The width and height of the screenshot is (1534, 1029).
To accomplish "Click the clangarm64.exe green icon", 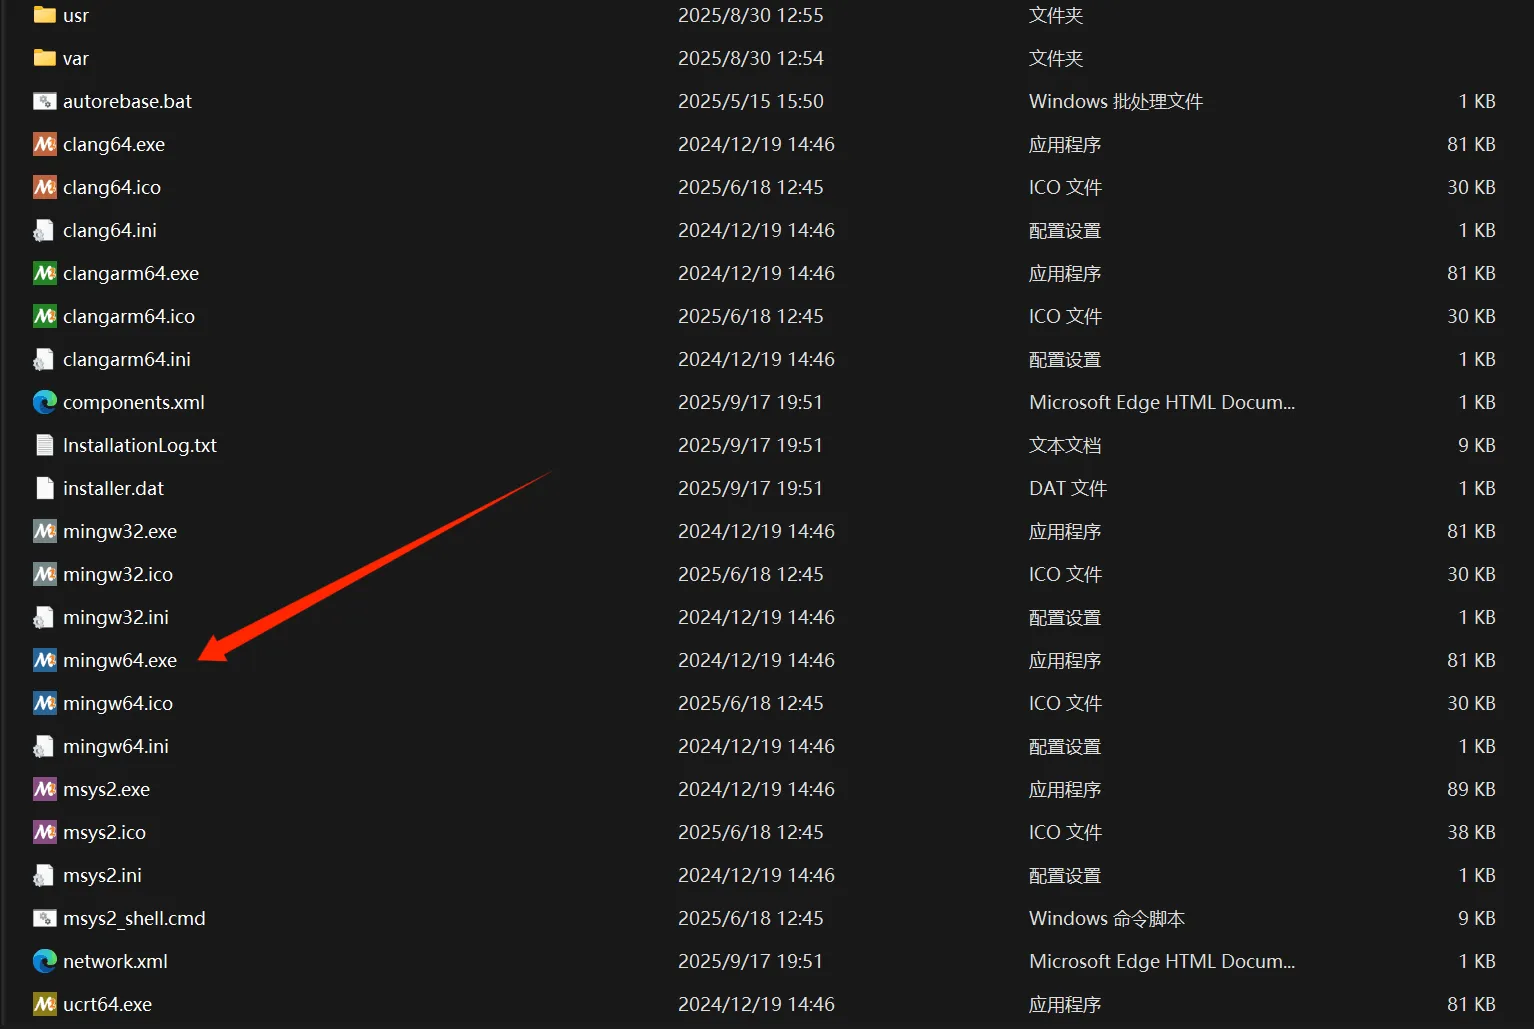I will click(x=44, y=273).
